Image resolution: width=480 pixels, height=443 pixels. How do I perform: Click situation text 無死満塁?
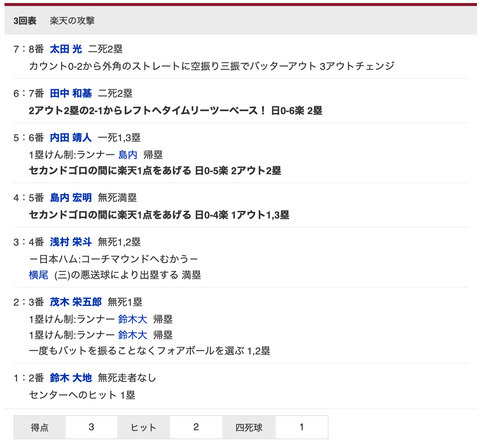[117, 198]
